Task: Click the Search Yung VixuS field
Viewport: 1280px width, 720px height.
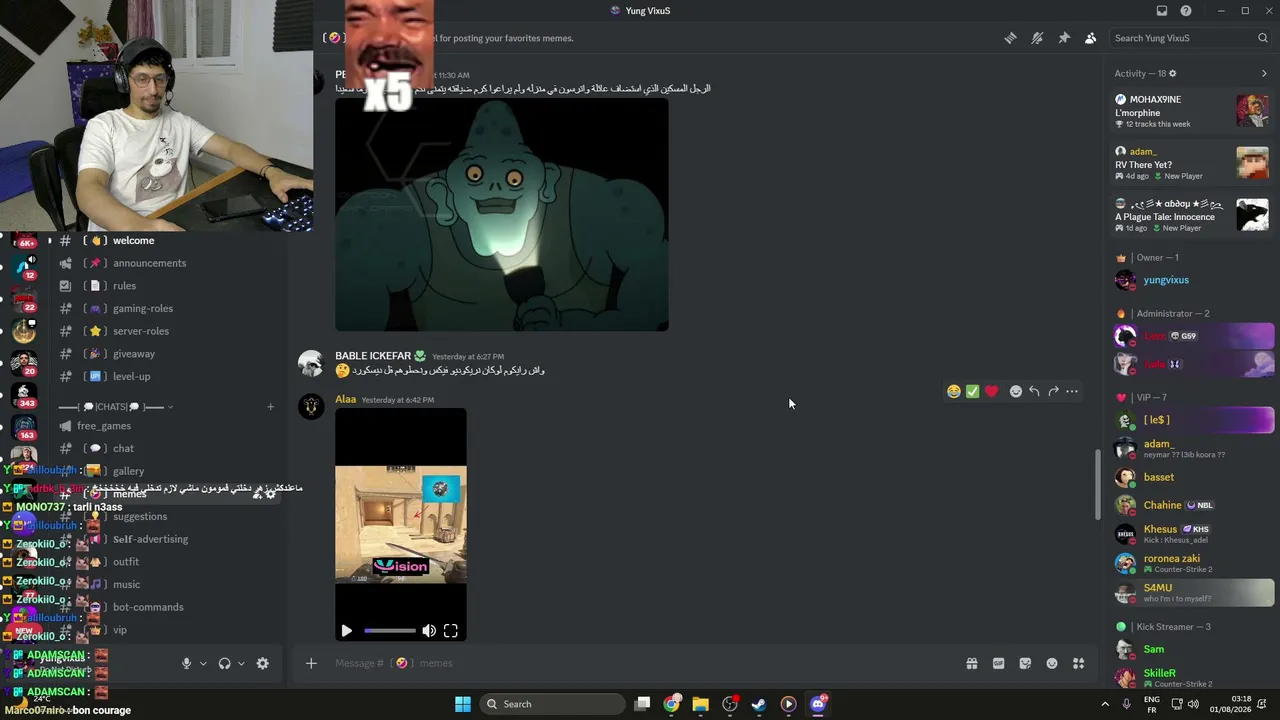Action: click(1190, 38)
